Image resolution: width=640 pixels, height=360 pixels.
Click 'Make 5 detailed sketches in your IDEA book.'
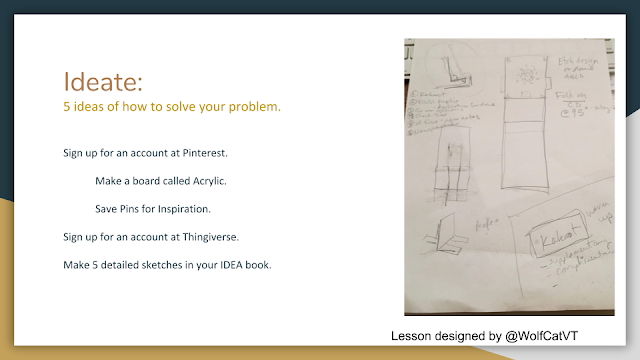click(167, 265)
